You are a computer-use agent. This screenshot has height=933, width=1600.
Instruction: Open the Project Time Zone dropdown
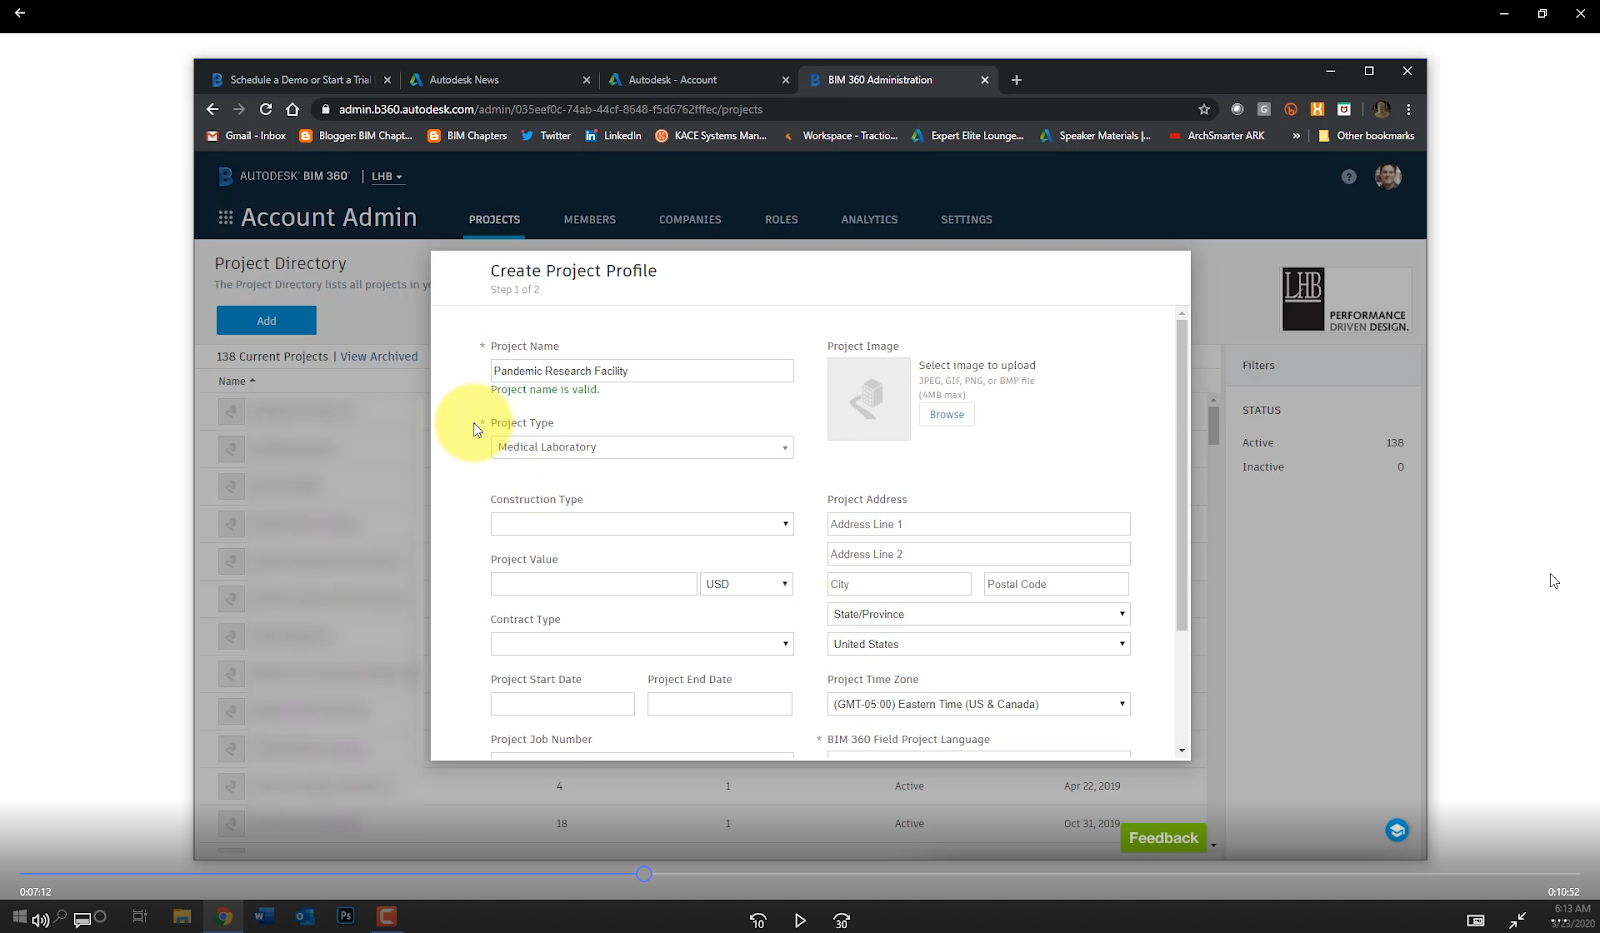coord(979,704)
